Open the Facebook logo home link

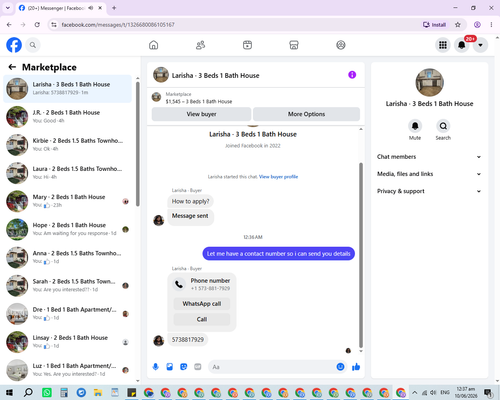14,45
